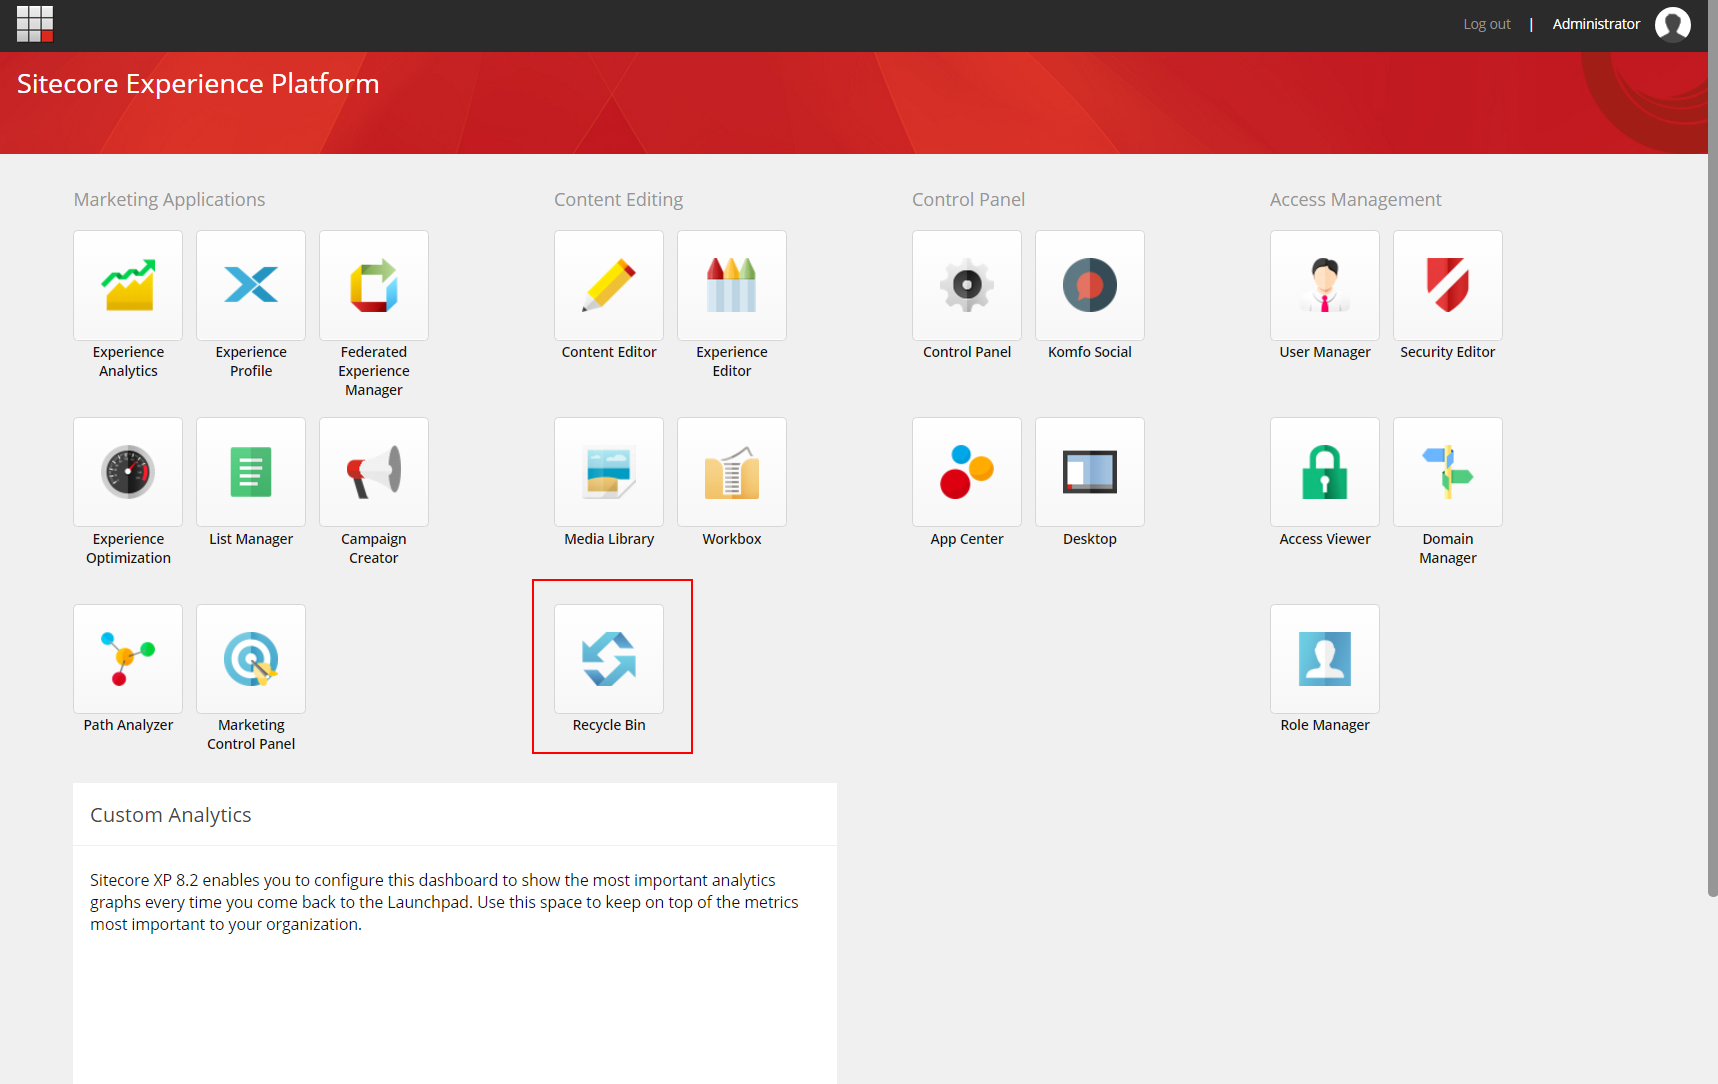The width and height of the screenshot is (1718, 1084).
Task: Click the Custom Analytics heading
Action: (x=171, y=815)
